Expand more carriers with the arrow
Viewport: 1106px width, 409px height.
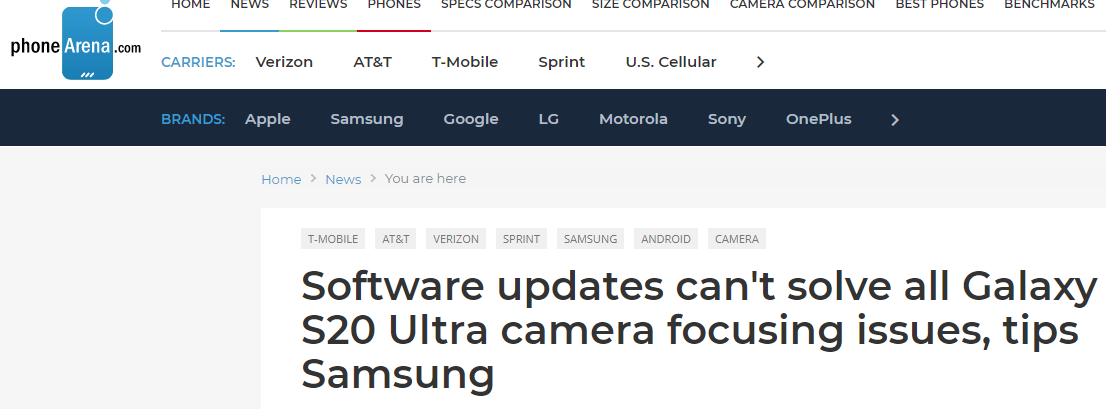(760, 62)
